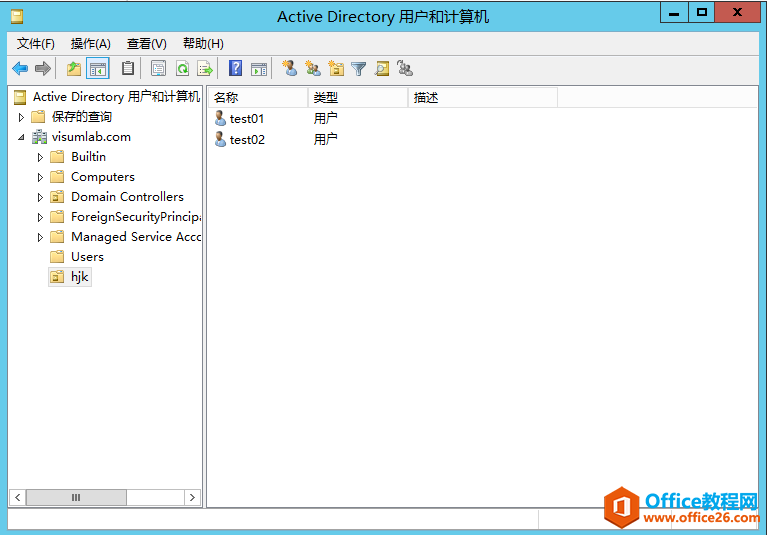
Task: Click right arrow of tree horizontal scrollbar
Action: pyautogui.click(x=192, y=497)
